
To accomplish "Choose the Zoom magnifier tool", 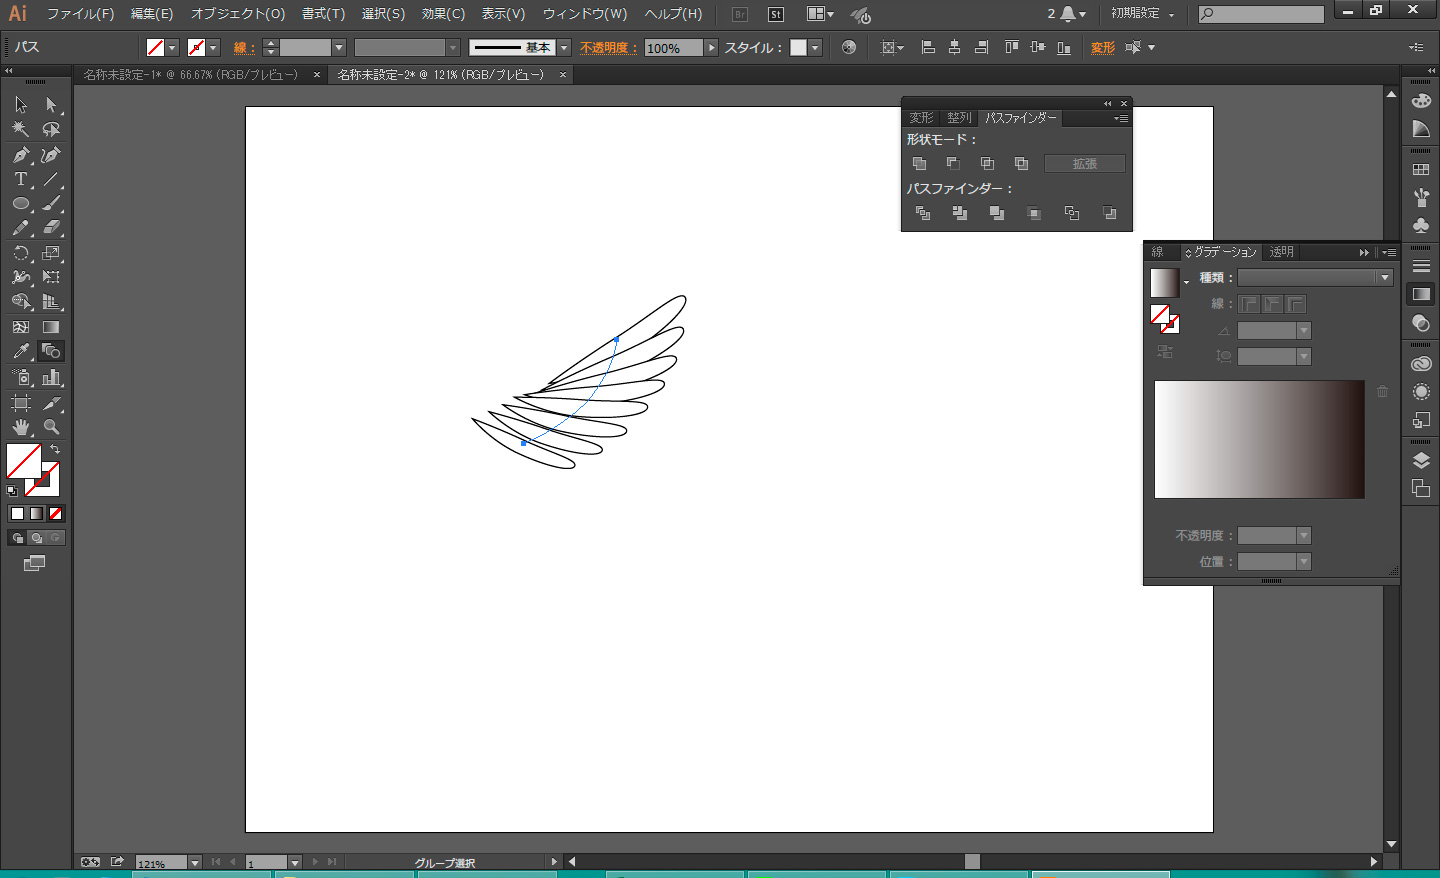I will pos(51,427).
